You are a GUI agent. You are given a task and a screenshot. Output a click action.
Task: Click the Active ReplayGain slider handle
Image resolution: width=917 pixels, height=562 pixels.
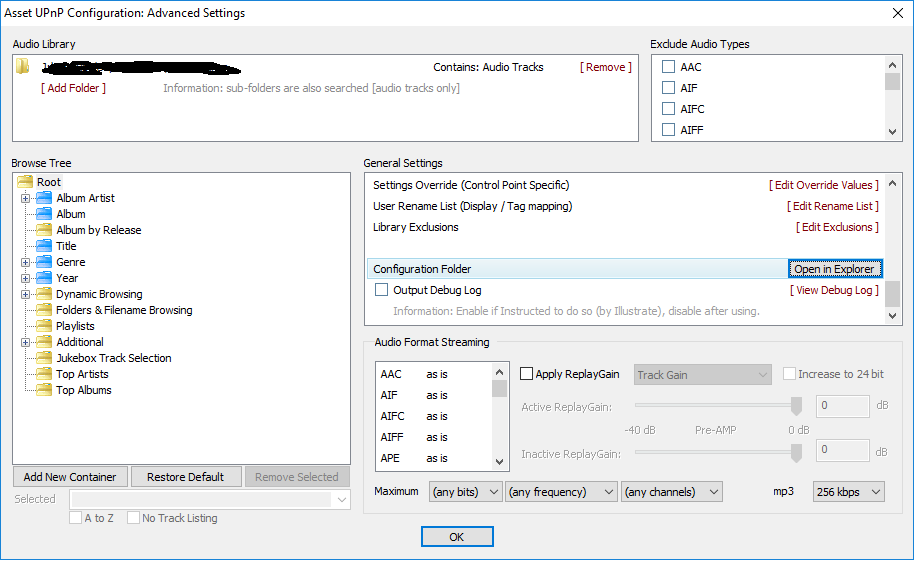coord(796,405)
